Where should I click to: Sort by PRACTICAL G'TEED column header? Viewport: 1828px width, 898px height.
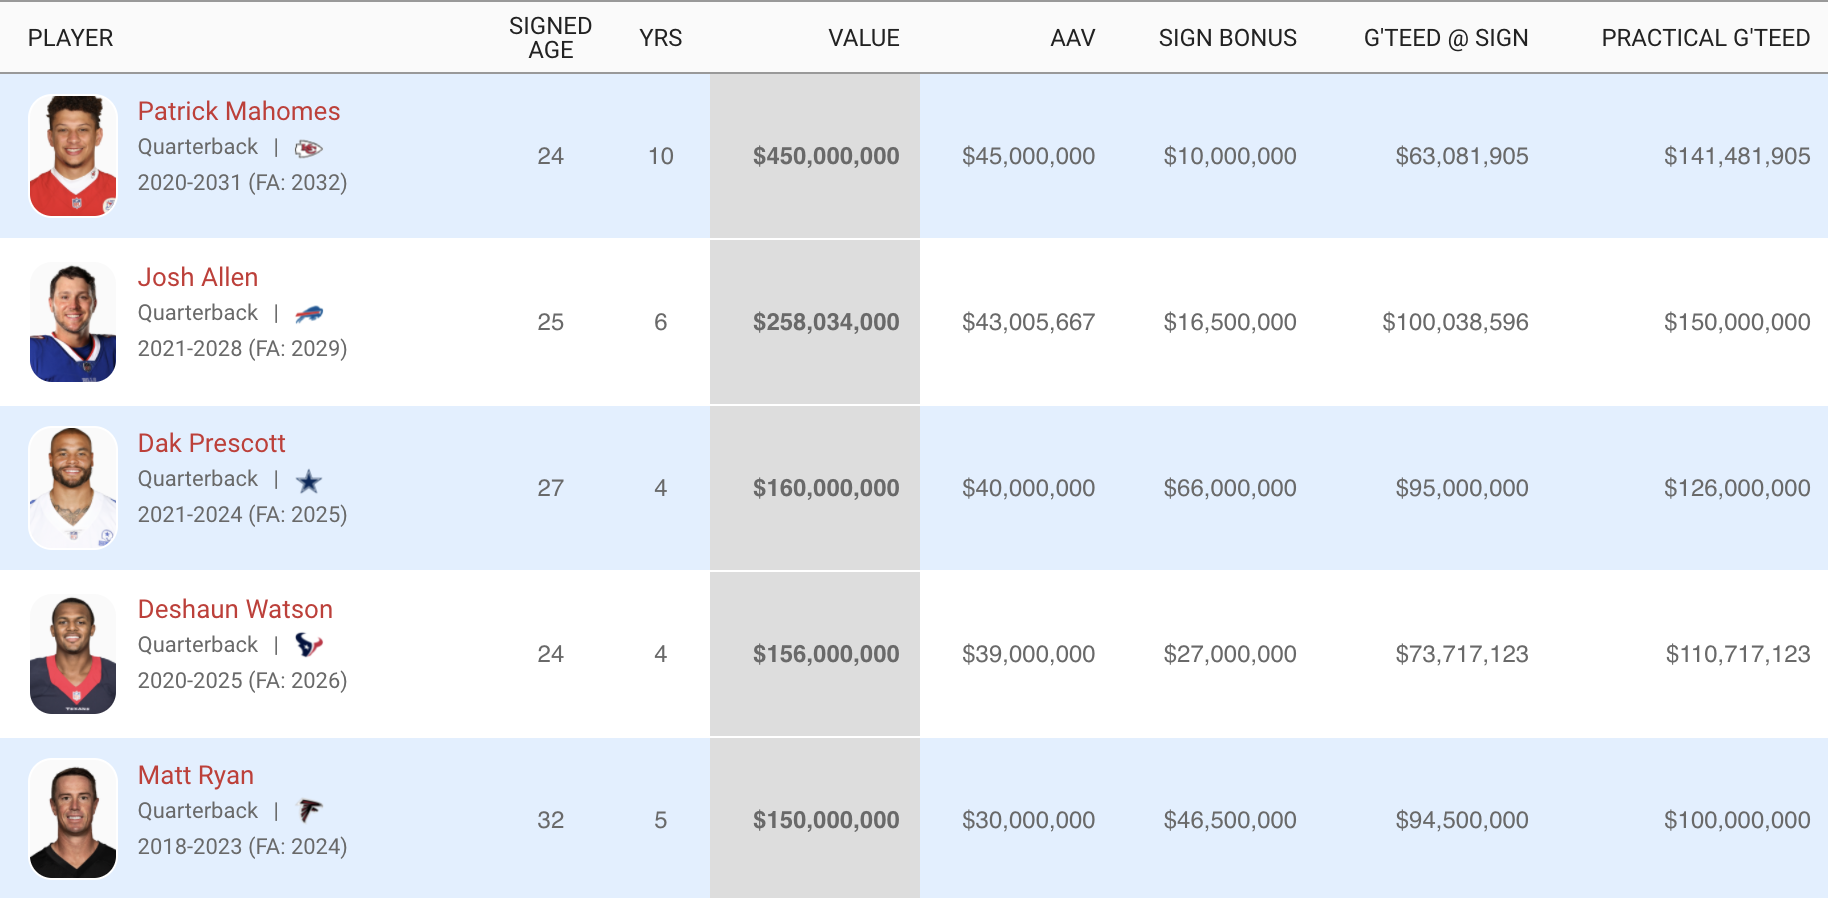[x=1705, y=38]
